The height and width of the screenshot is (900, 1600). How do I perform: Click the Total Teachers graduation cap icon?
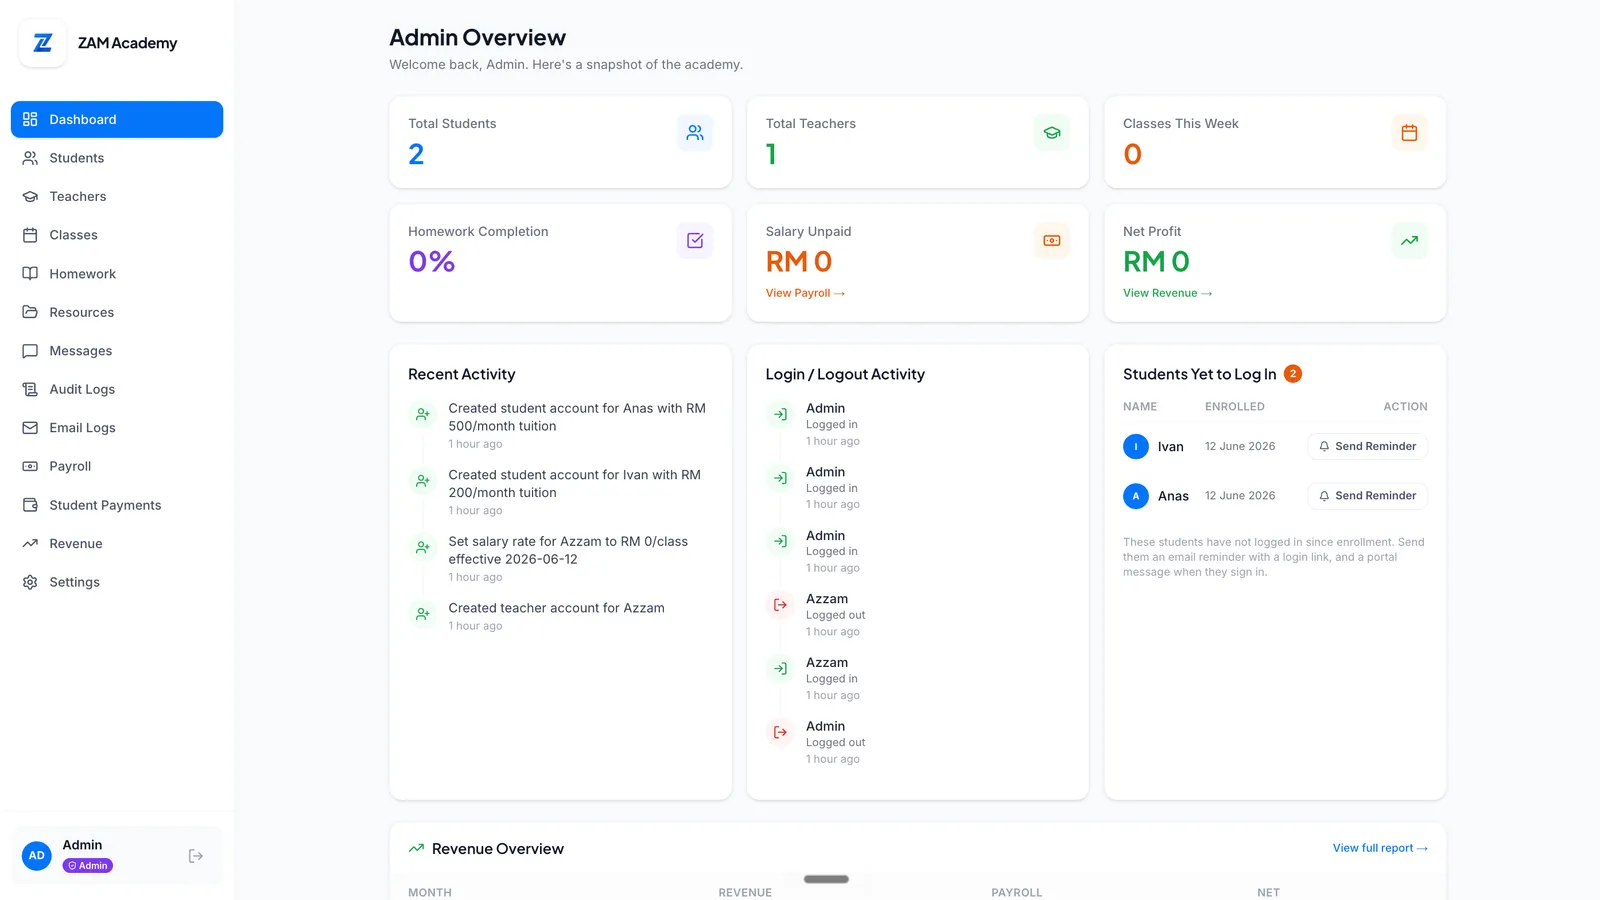tap(1052, 133)
